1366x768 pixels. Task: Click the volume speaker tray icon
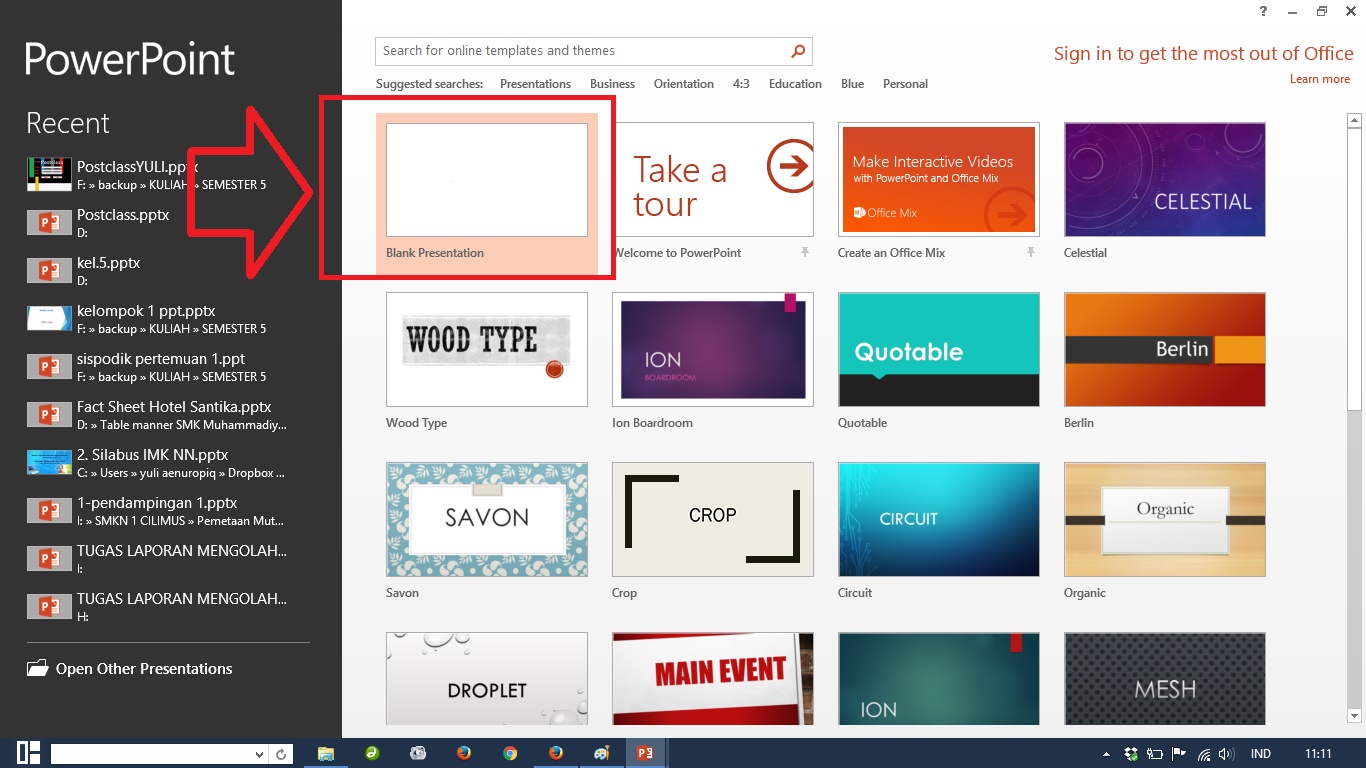[x=1226, y=754]
